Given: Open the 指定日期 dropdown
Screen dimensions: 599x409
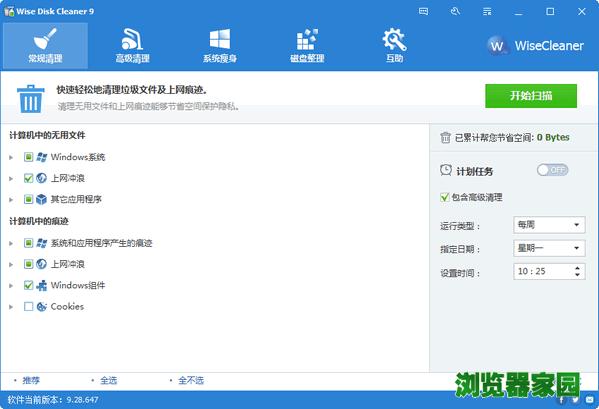Looking at the screenshot, I should point(549,248).
